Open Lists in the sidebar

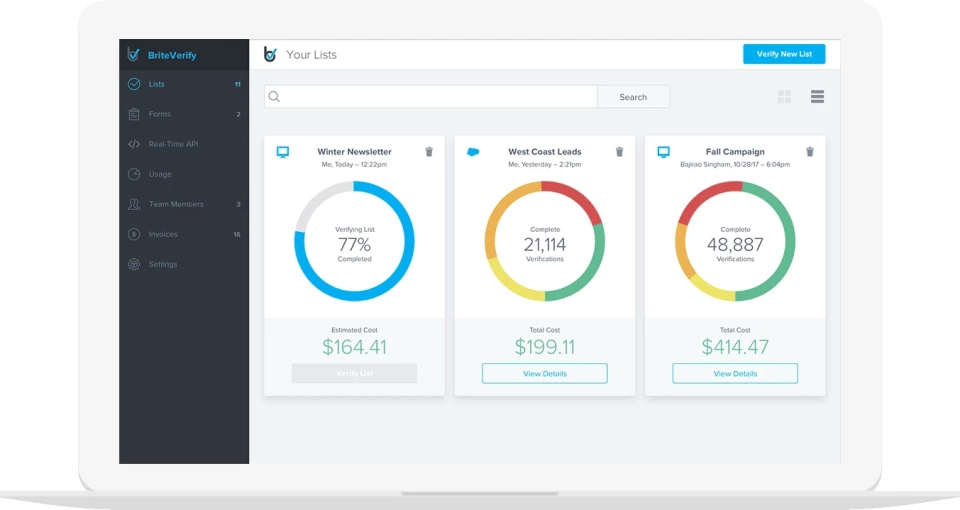(x=157, y=85)
